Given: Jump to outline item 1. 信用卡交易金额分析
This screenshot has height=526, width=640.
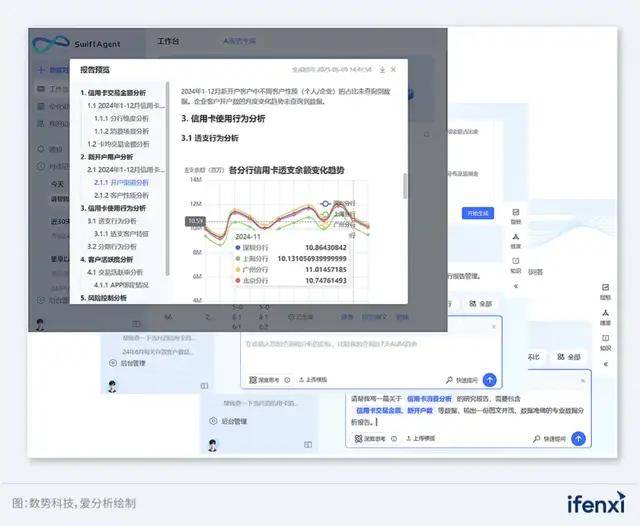Looking at the screenshot, I should (113, 93).
